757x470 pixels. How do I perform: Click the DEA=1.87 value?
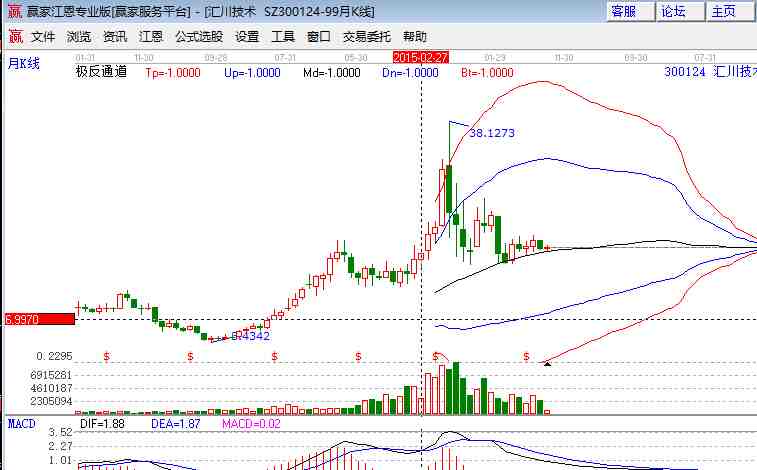click(x=175, y=424)
